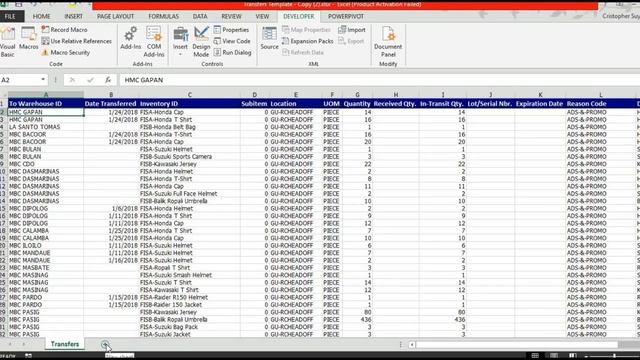Switch to the REVIEW tab

pos(231,16)
